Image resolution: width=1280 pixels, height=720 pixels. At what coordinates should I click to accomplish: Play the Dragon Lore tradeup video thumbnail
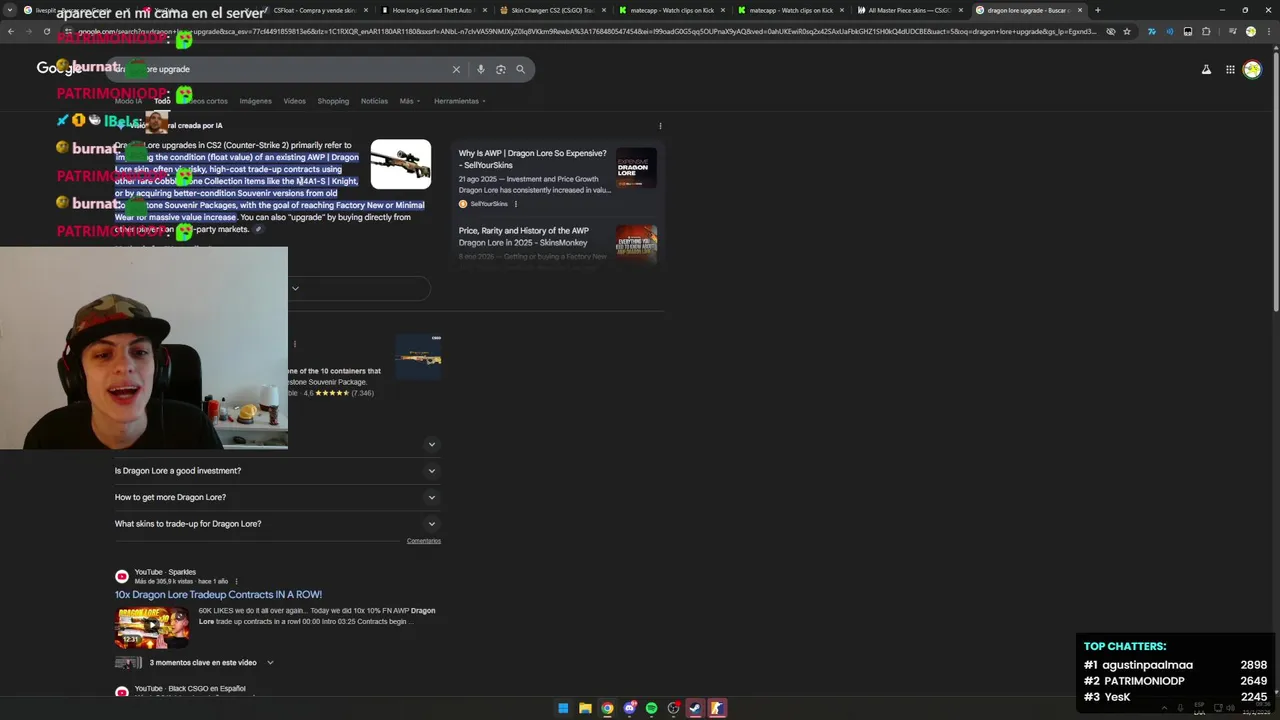[152, 628]
